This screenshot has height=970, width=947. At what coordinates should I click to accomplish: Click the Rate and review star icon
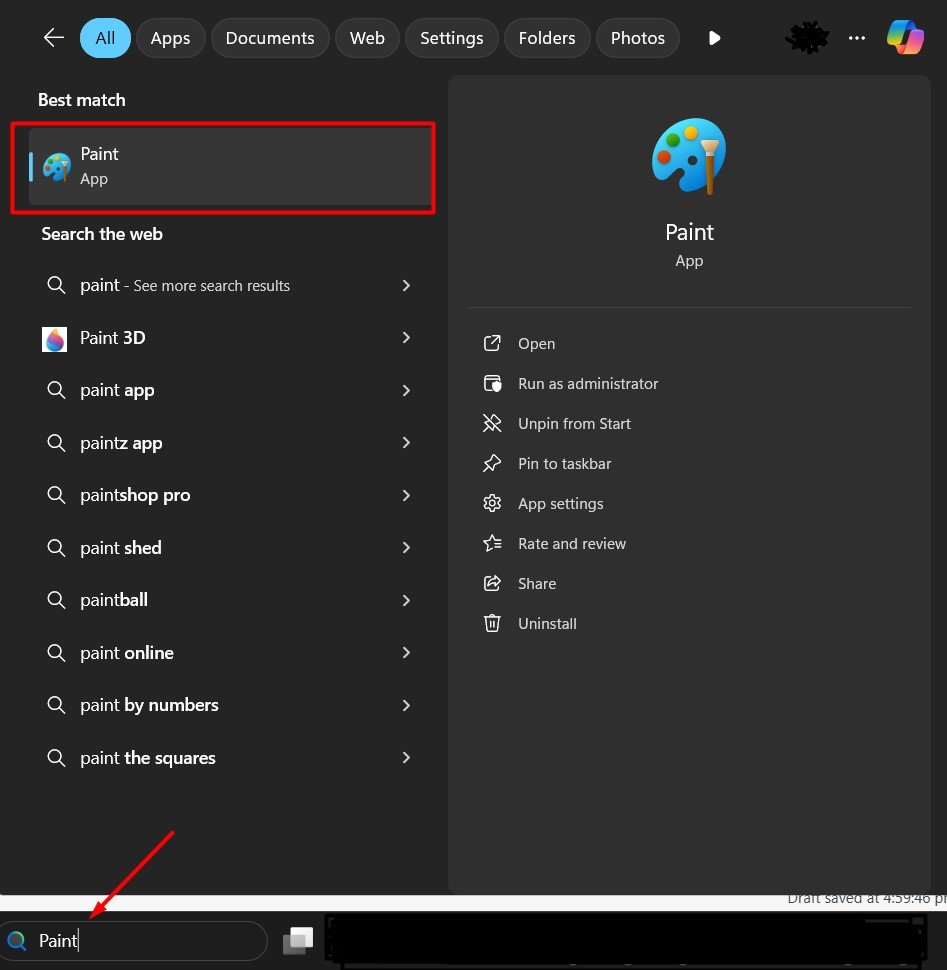pos(492,543)
